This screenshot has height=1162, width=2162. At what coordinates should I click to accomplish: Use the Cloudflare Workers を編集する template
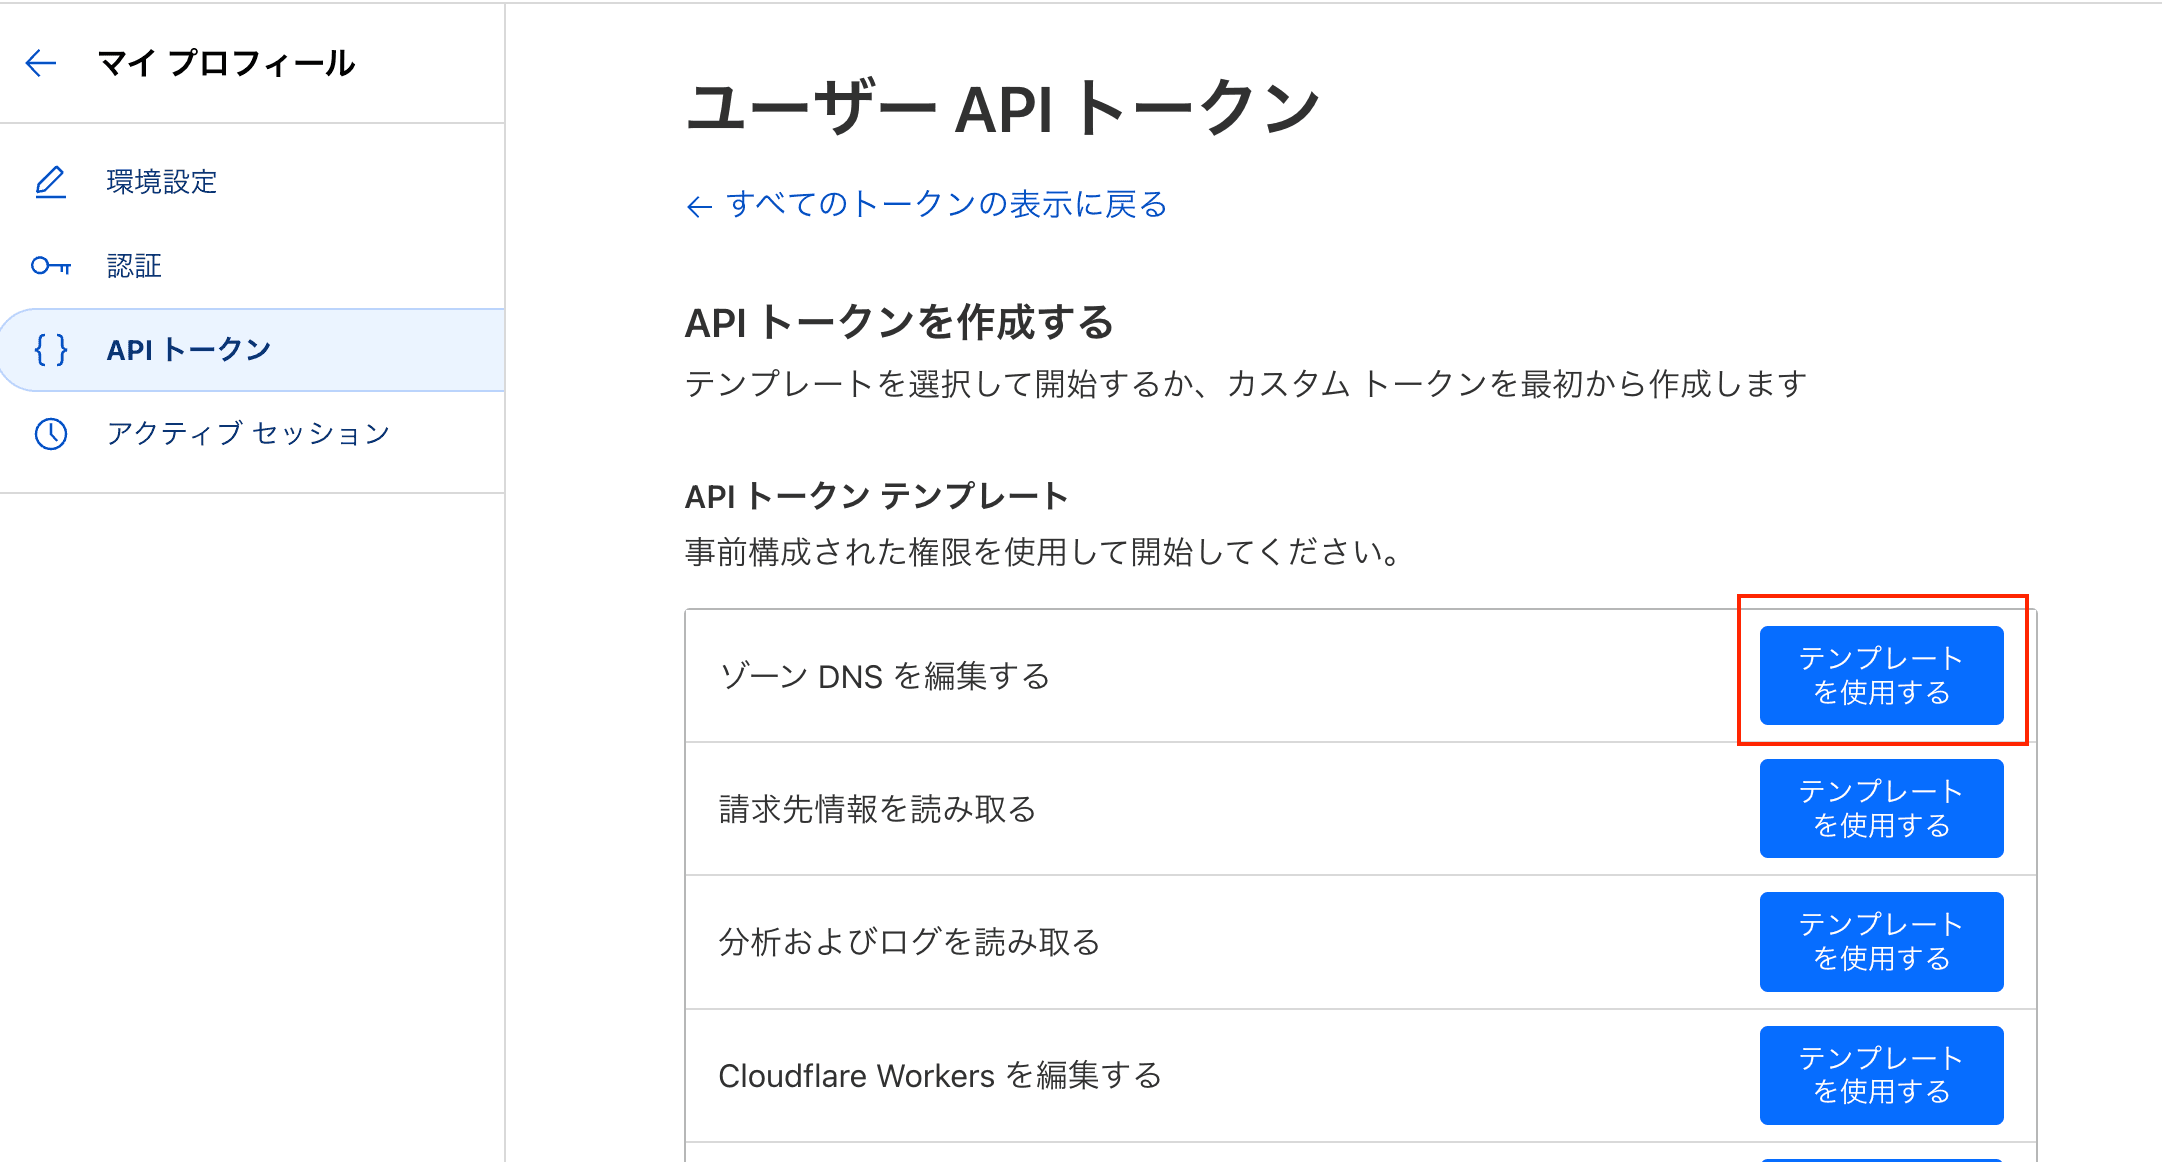point(1881,1075)
